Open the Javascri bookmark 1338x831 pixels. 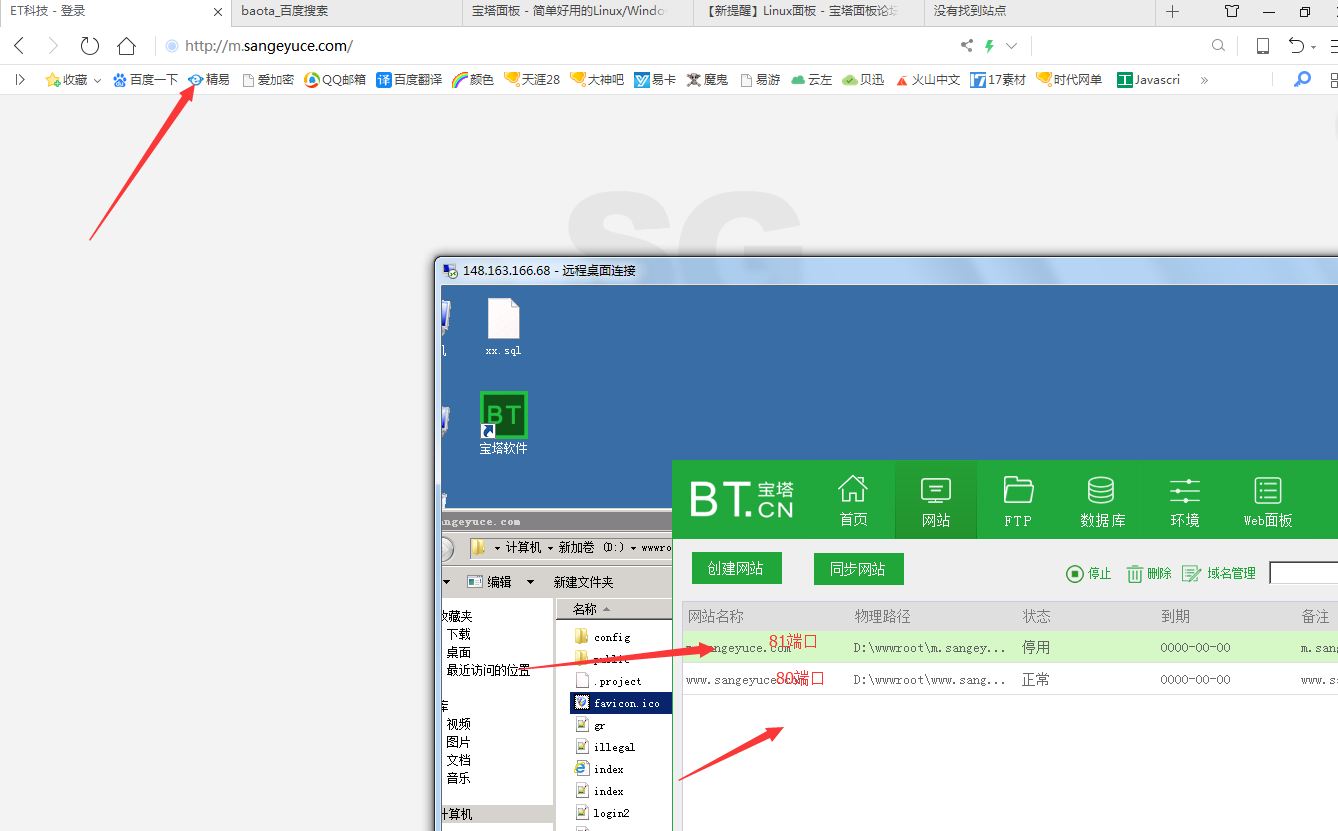coord(1149,80)
